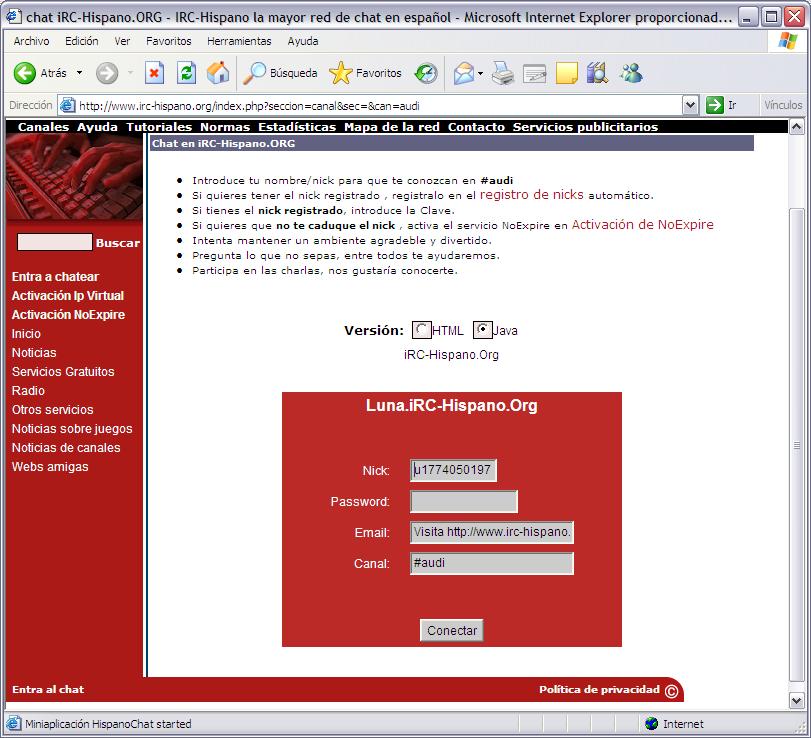The height and width of the screenshot is (738, 811).
Task: Open Tutoriales in the navigation bar
Action: pos(159,127)
